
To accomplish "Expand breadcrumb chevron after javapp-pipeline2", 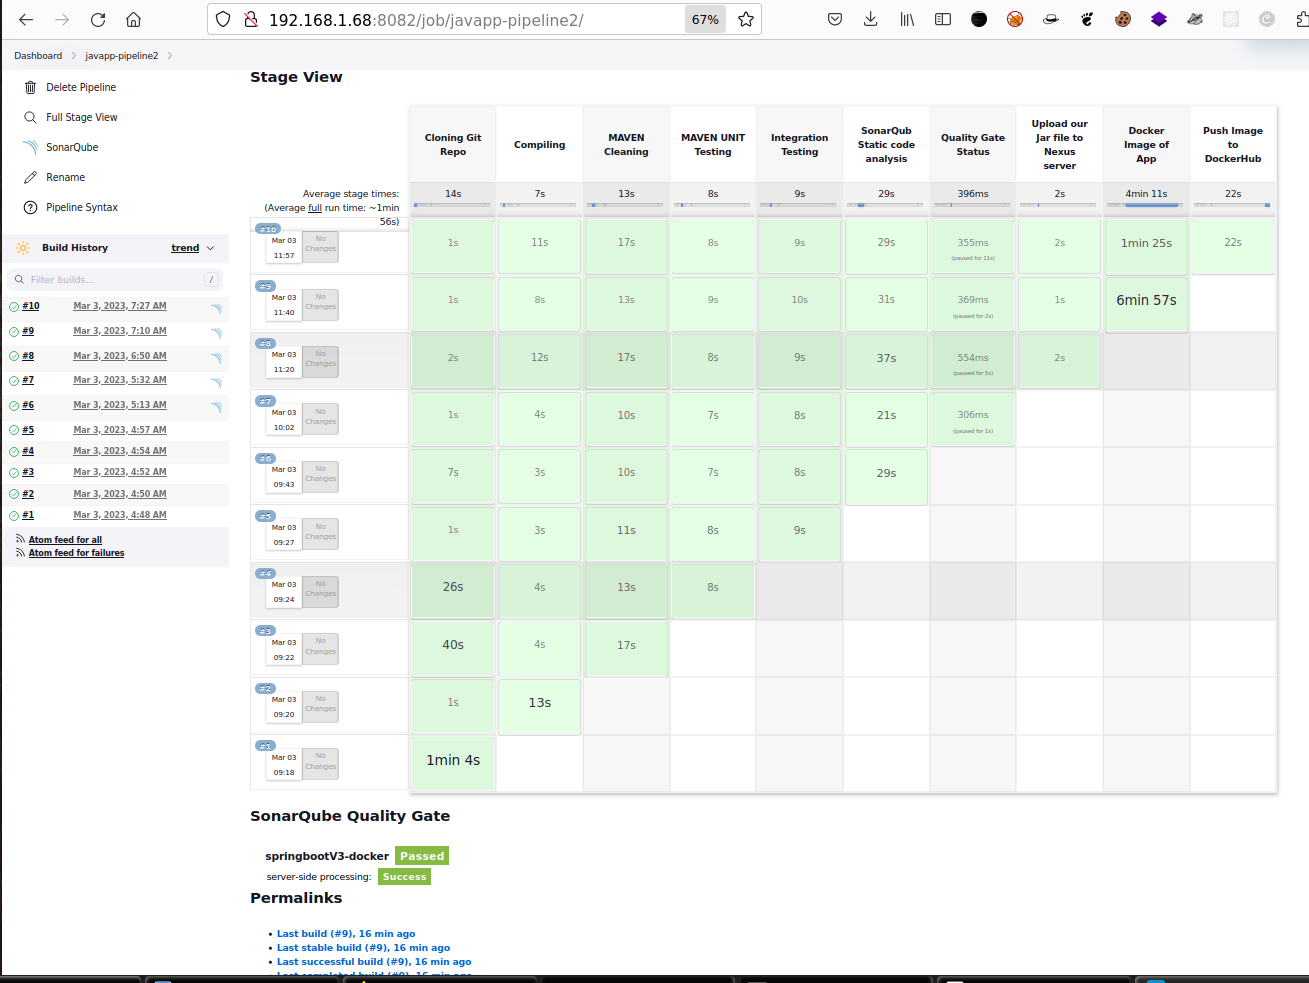I will (x=170, y=56).
